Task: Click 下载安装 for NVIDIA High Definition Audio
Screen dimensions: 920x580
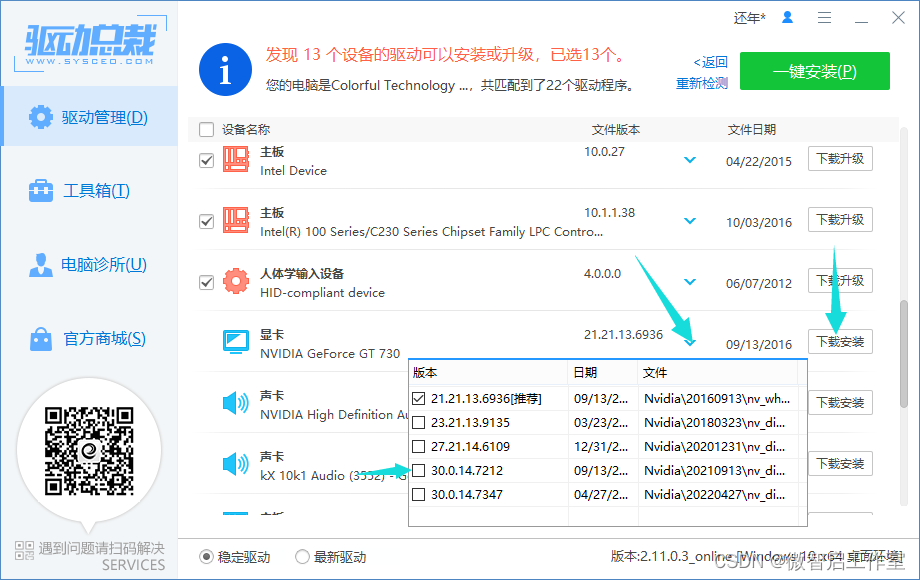Action: (840, 402)
